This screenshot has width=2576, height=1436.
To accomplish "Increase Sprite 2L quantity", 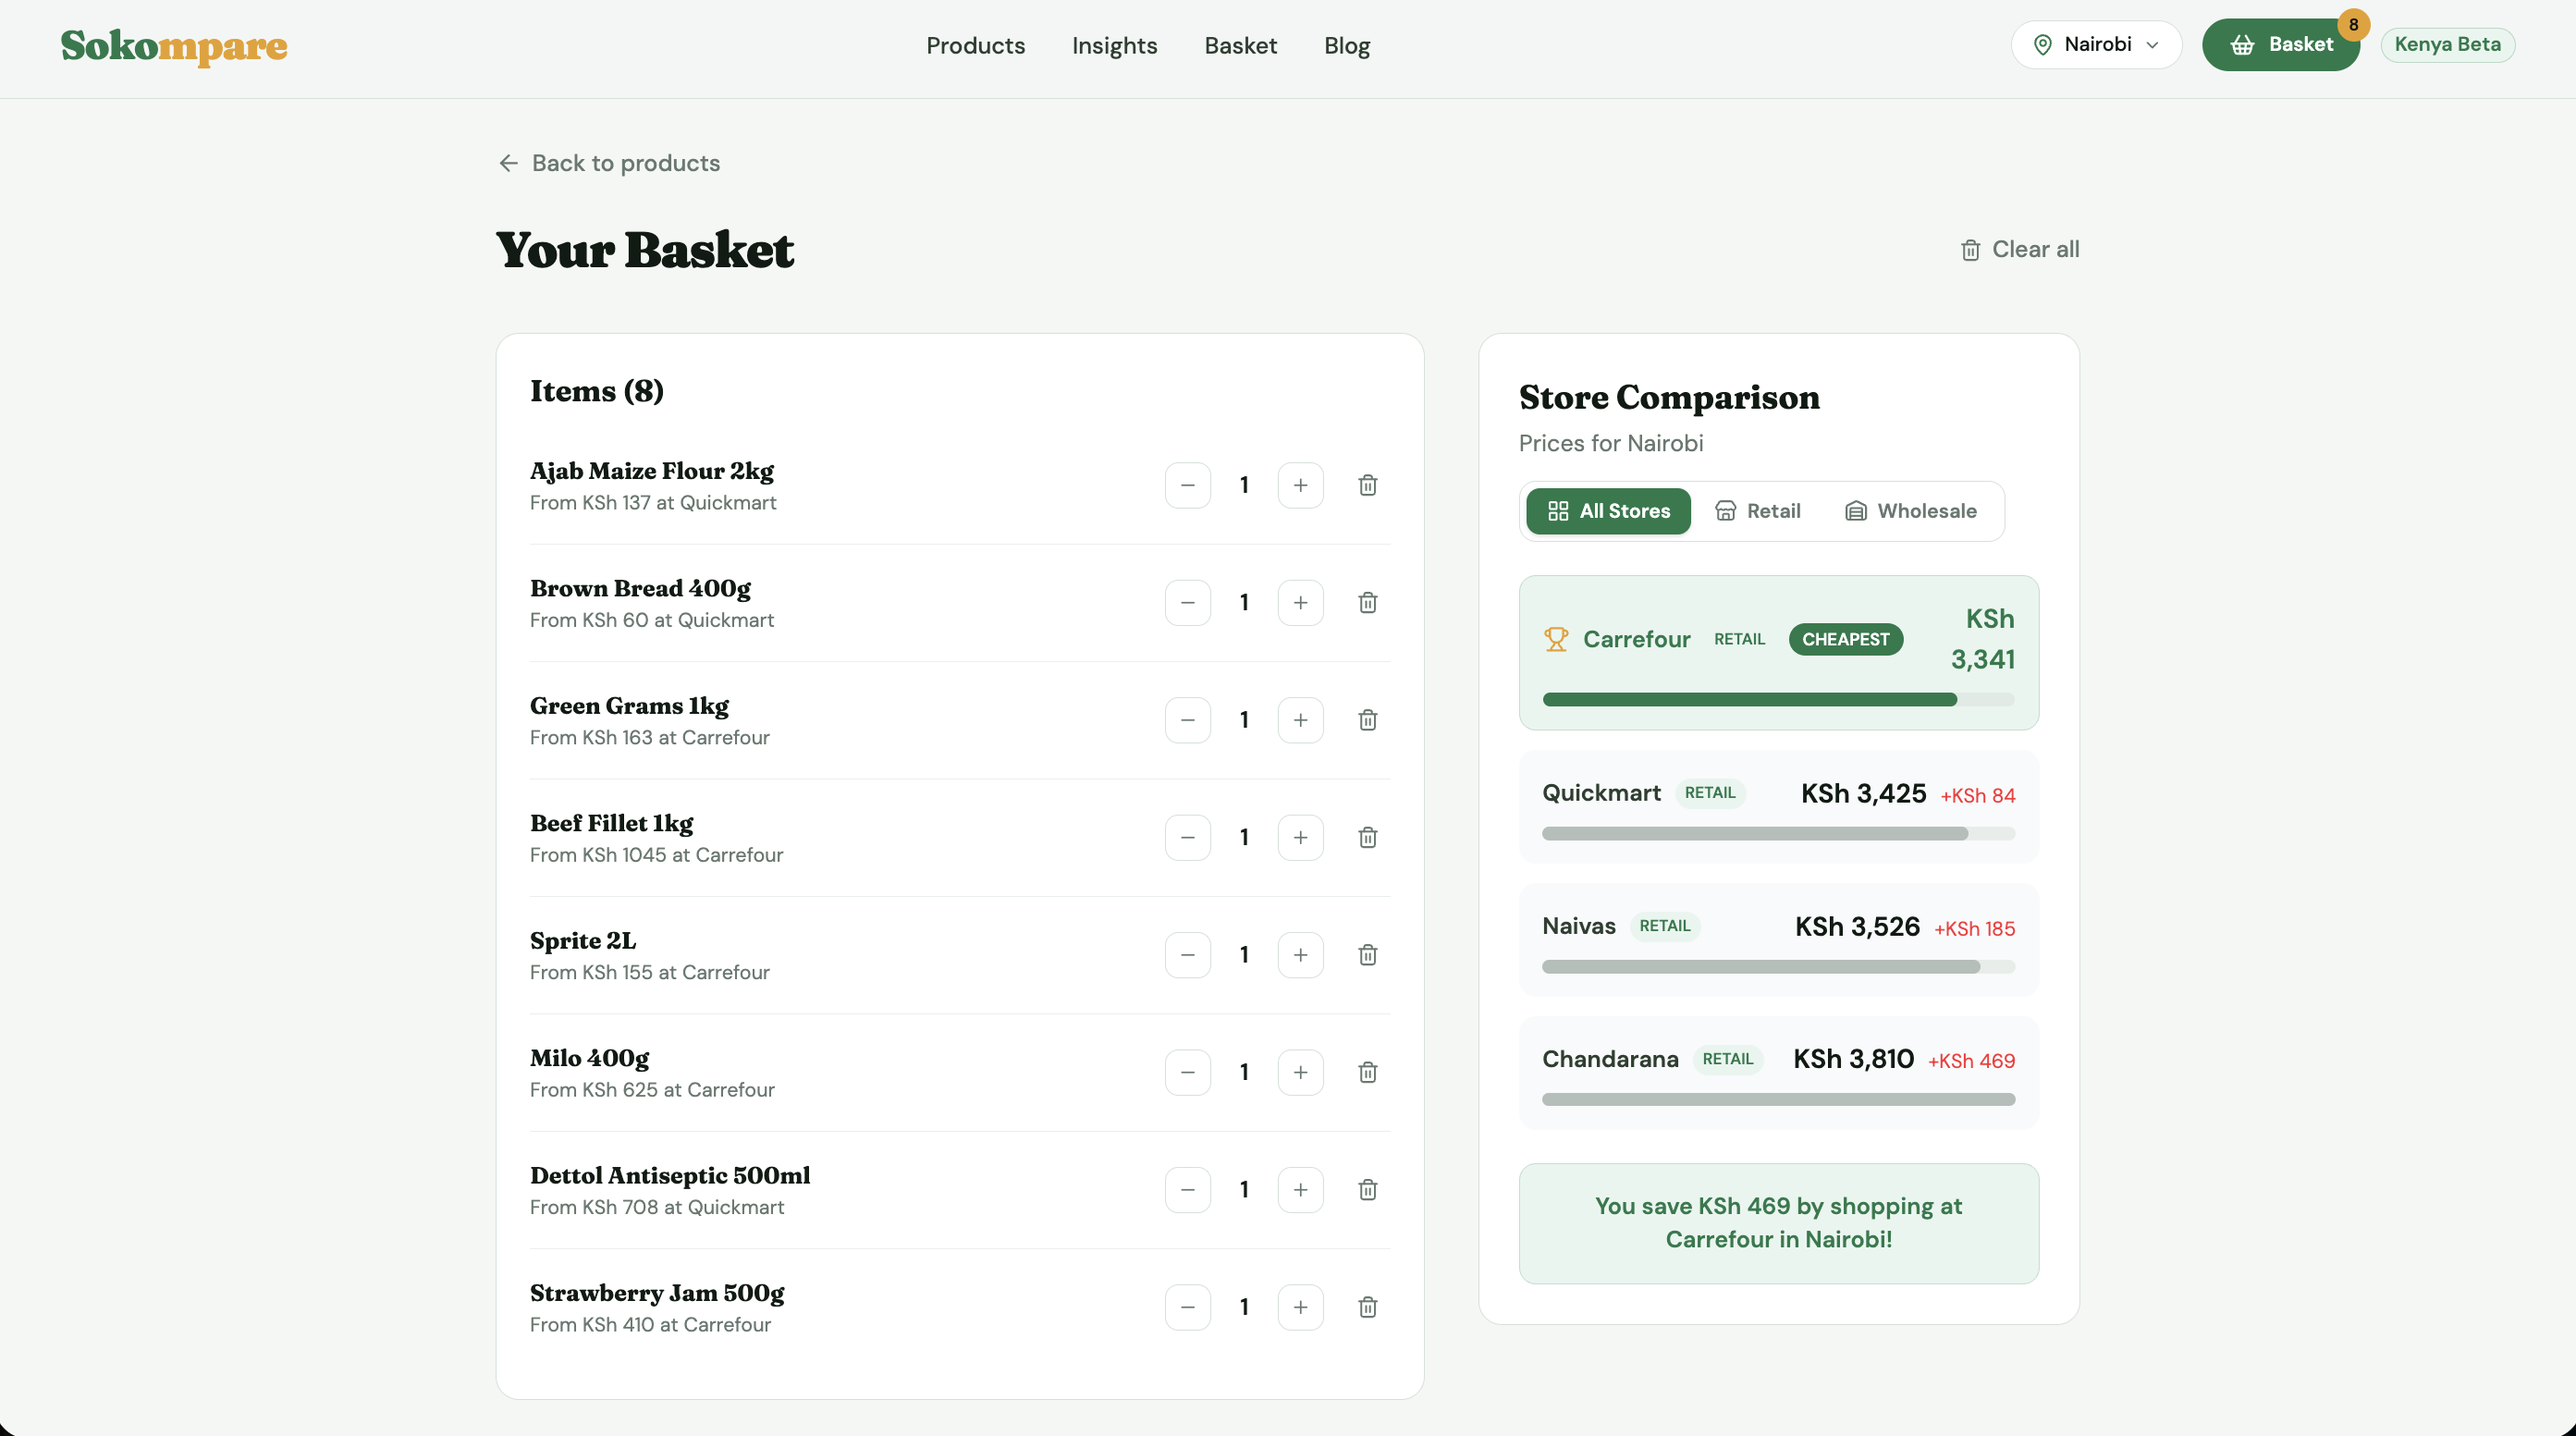I will pyautogui.click(x=1300, y=955).
